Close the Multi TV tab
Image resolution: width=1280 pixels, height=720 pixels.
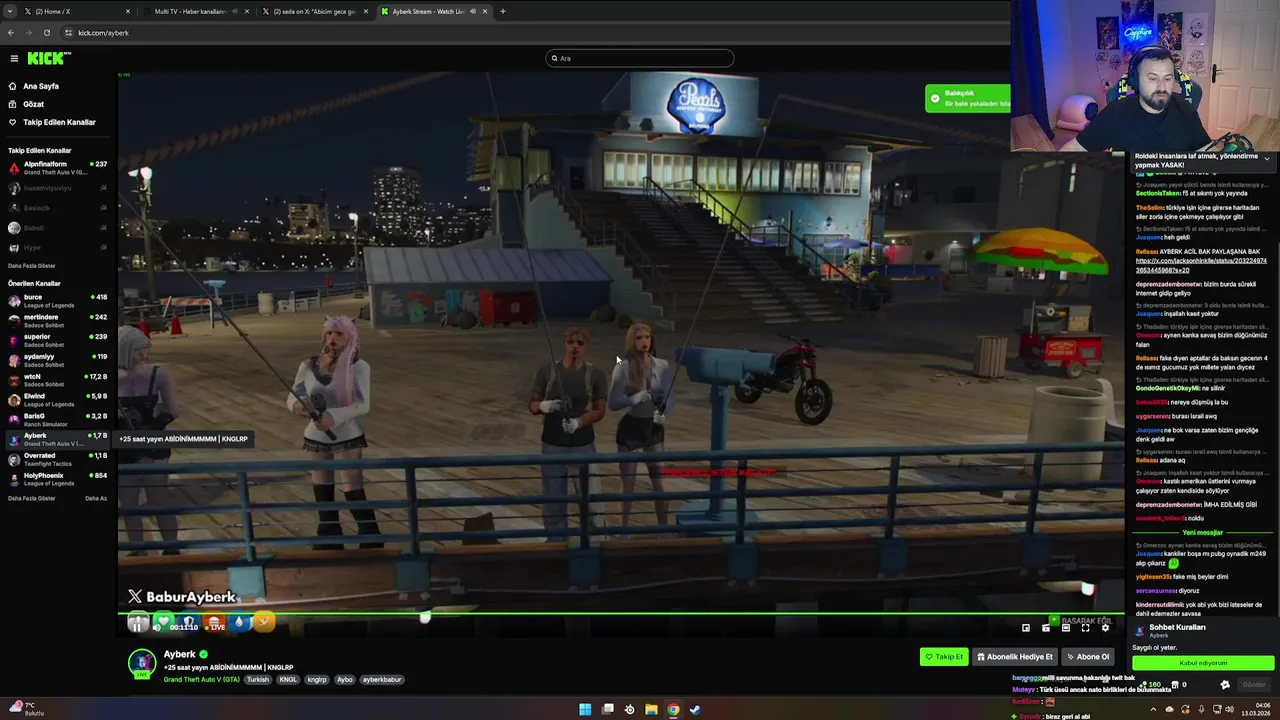pos(247,11)
